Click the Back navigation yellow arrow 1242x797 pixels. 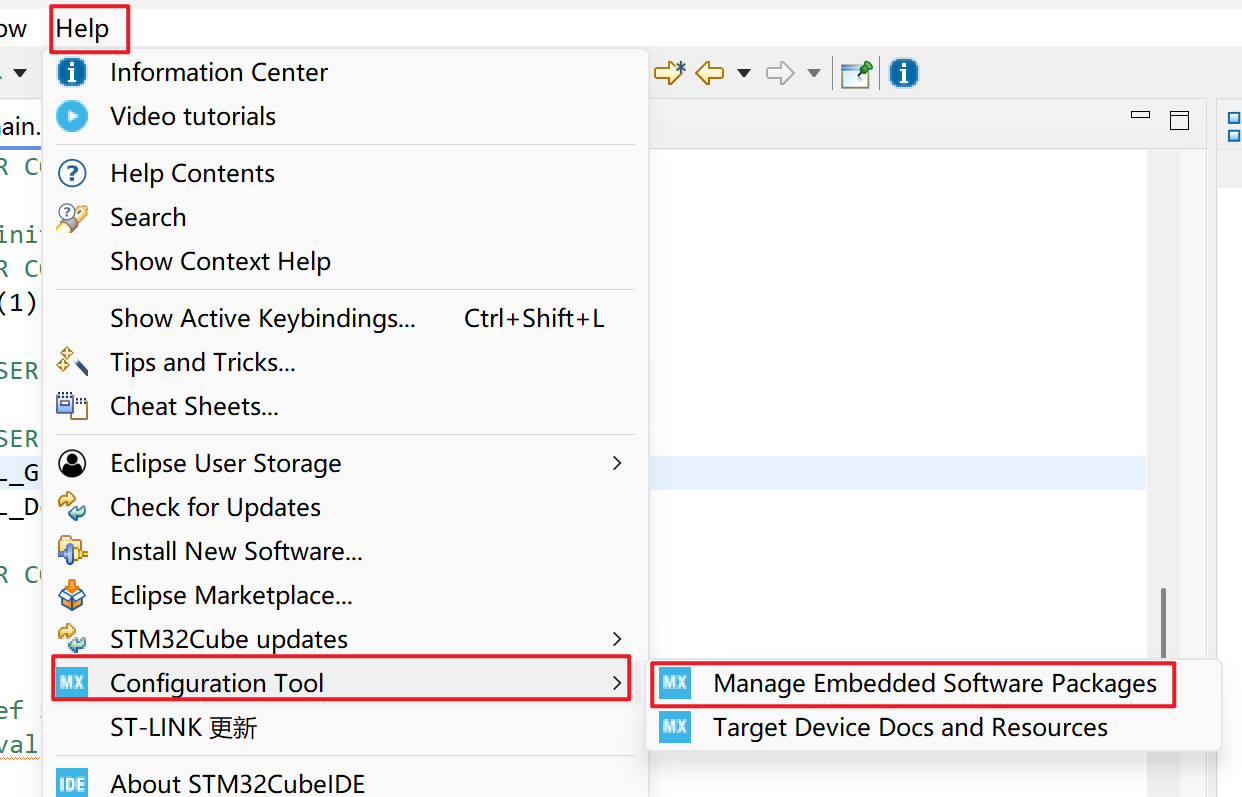710,73
